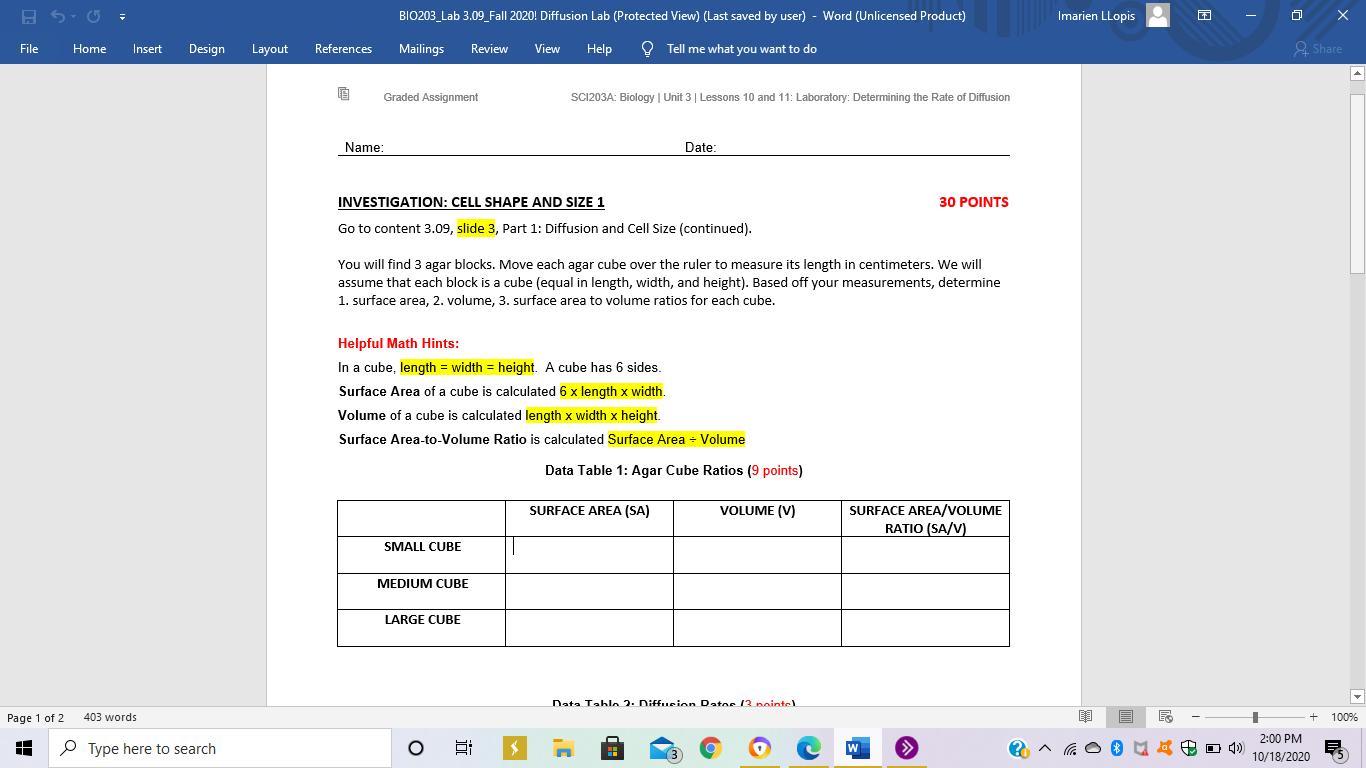
Task: Show hidden system tray icons
Action: click(1045, 748)
